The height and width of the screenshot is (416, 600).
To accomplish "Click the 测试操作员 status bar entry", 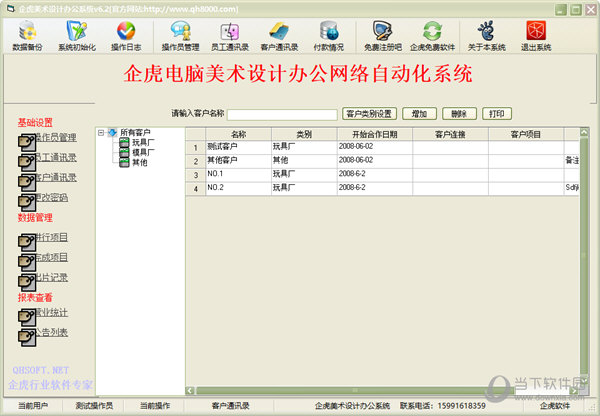I will pyautogui.click(x=94, y=406).
